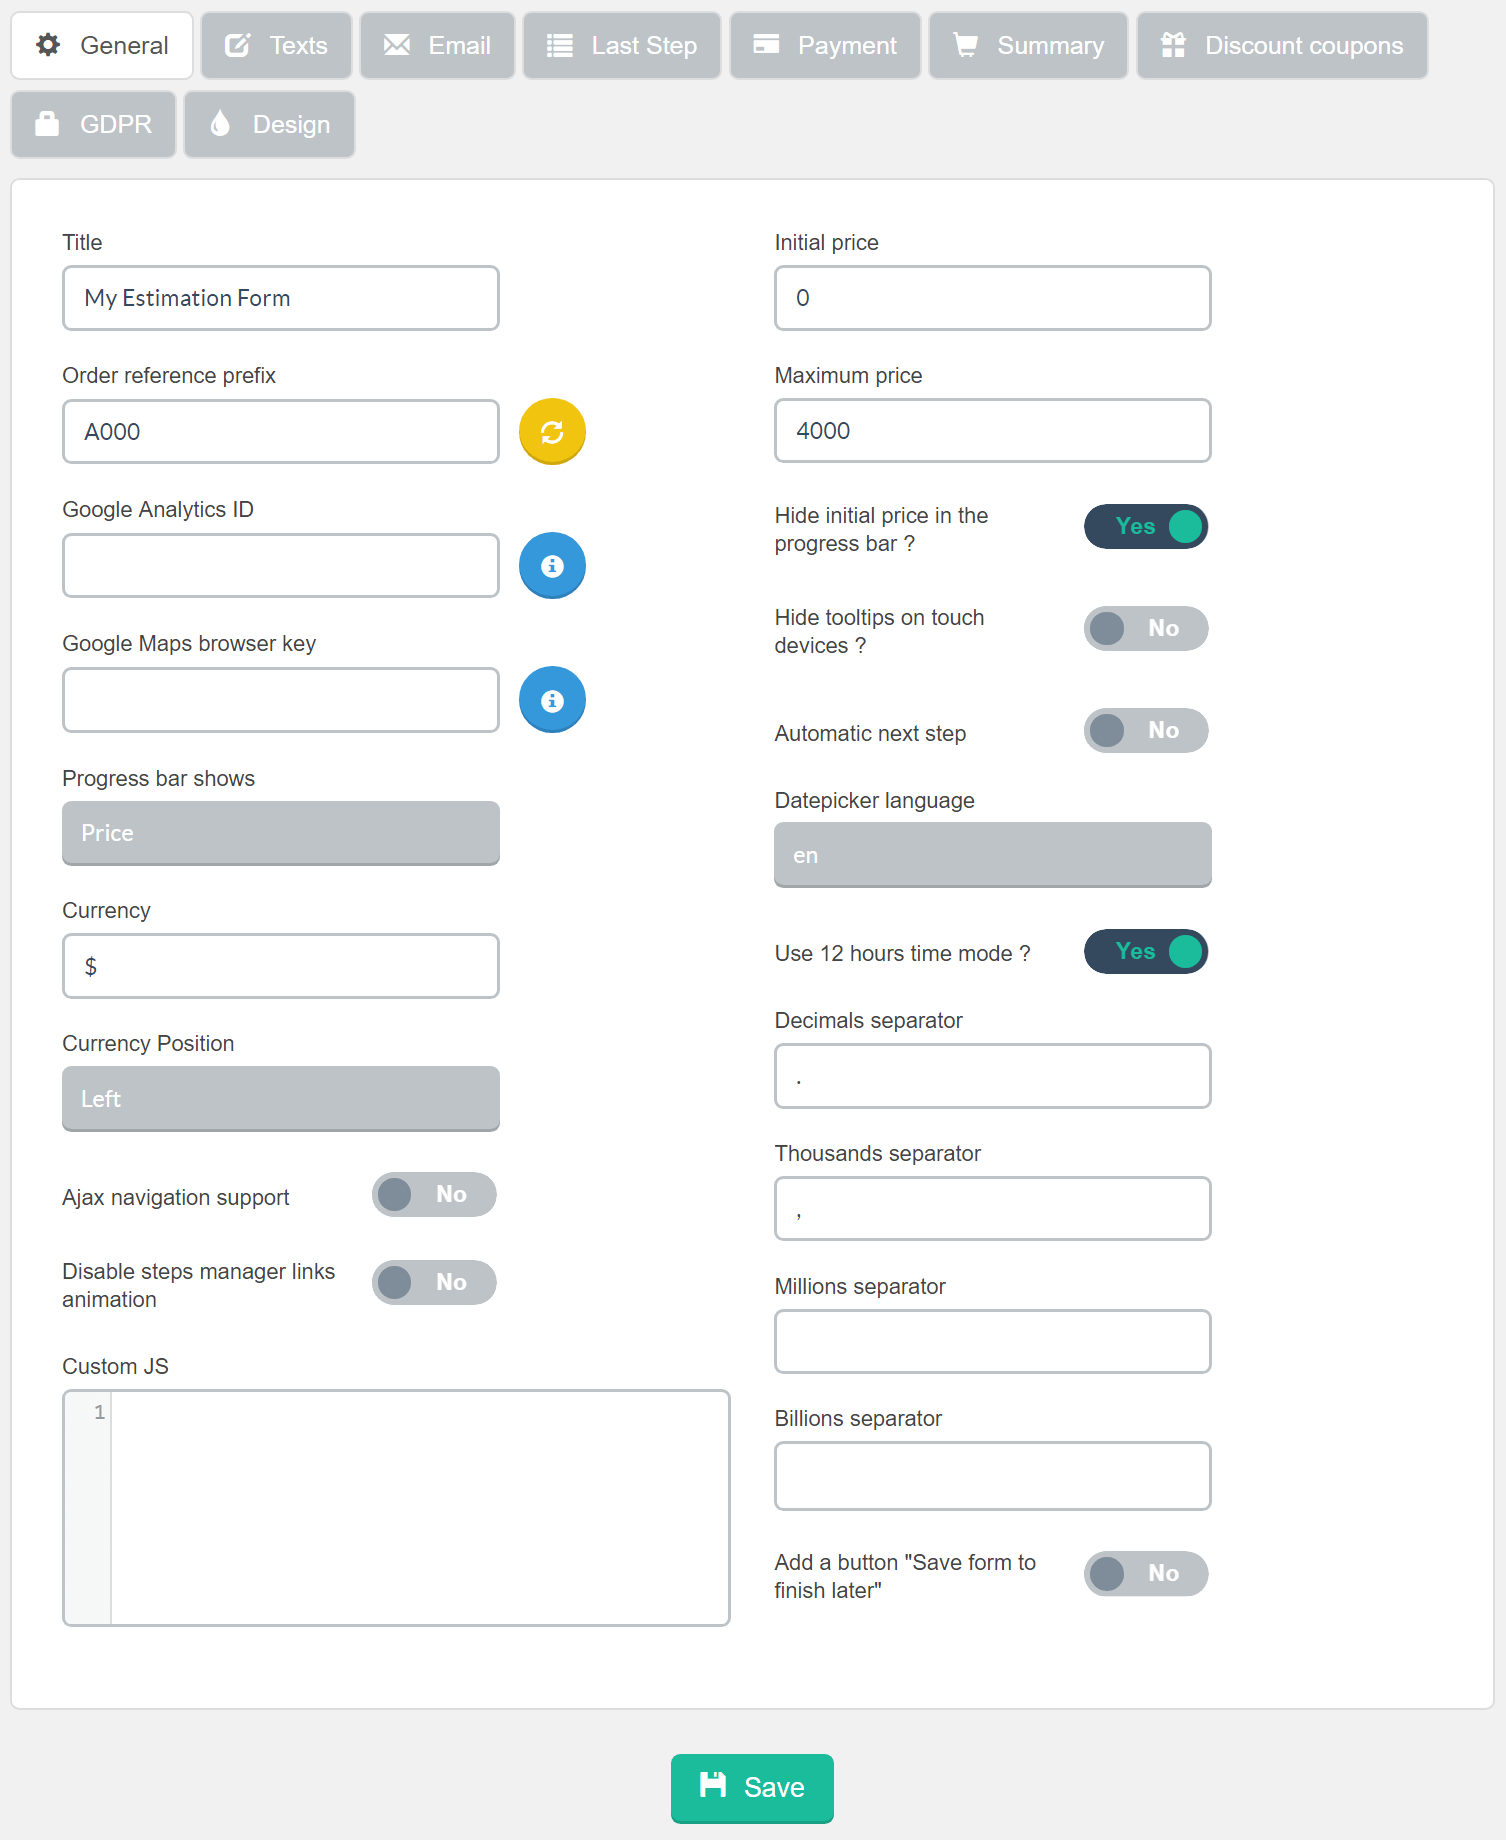Image resolution: width=1506 pixels, height=1840 pixels.
Task: Switch to the Texts tab
Action: (276, 45)
